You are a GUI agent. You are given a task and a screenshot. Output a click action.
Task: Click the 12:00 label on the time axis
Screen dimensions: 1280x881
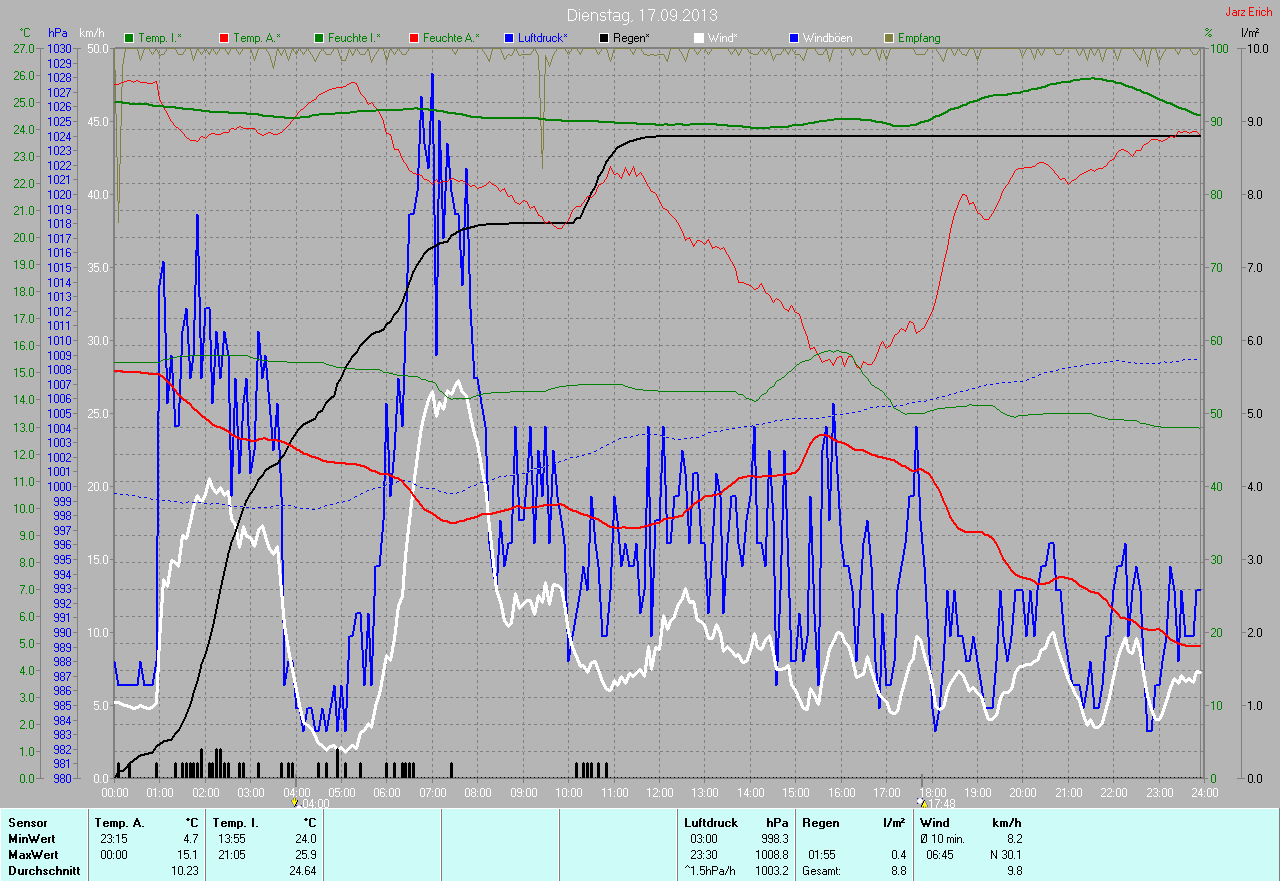coord(659,793)
